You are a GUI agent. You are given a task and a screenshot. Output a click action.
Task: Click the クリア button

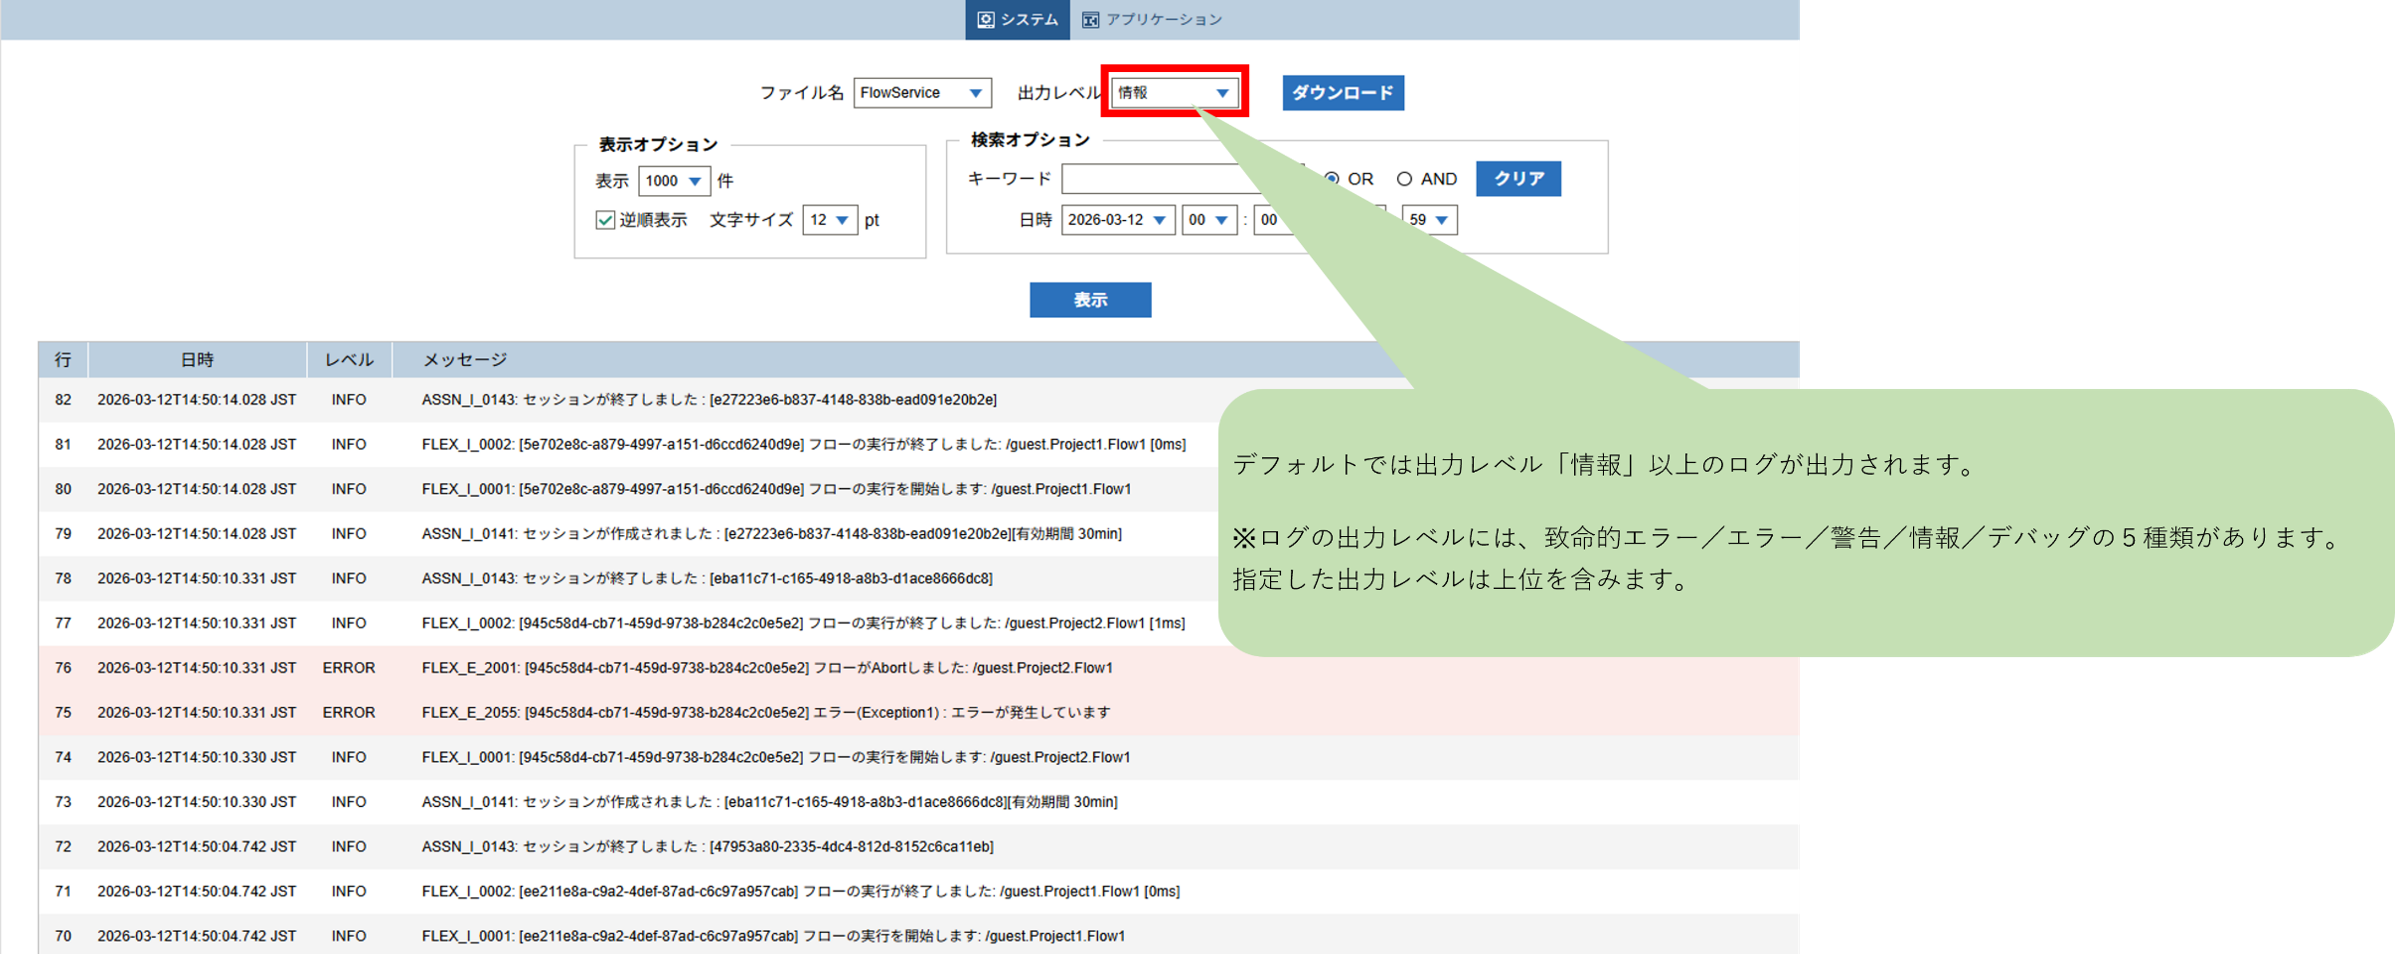(x=1518, y=179)
